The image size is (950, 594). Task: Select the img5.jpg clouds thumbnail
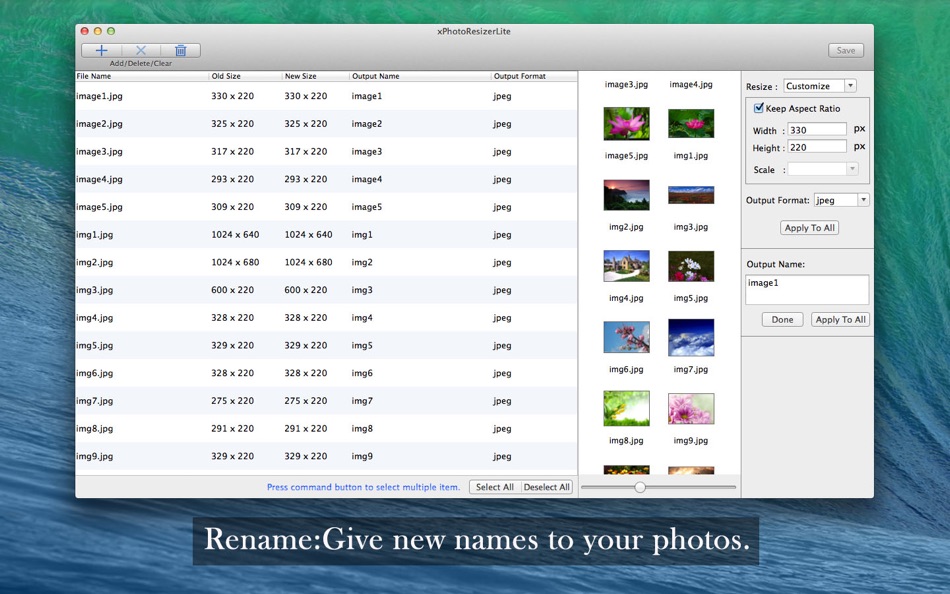pos(691,337)
